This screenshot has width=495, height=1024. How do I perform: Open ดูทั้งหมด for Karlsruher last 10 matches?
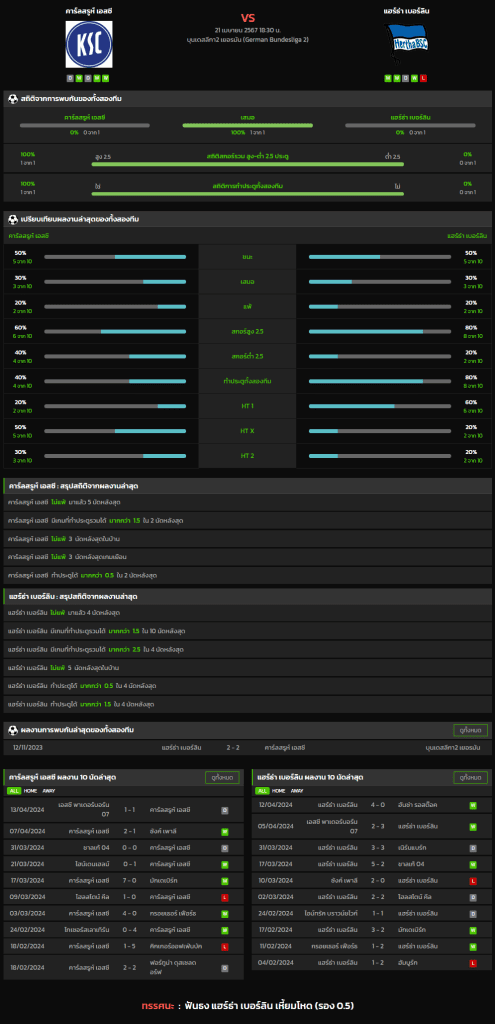221,778
